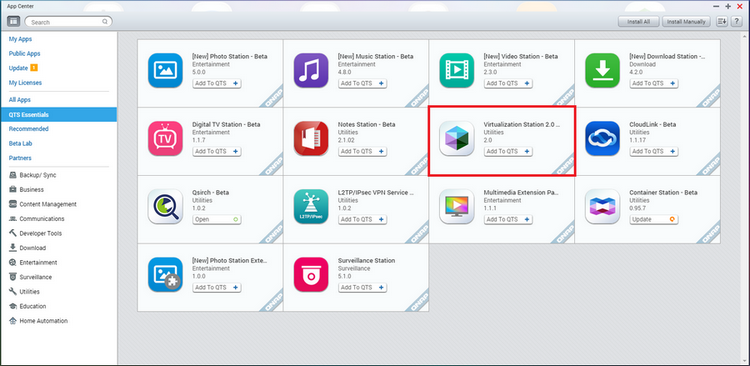Select the Music Station purple note icon
The height and width of the screenshot is (366, 750).
click(311, 70)
